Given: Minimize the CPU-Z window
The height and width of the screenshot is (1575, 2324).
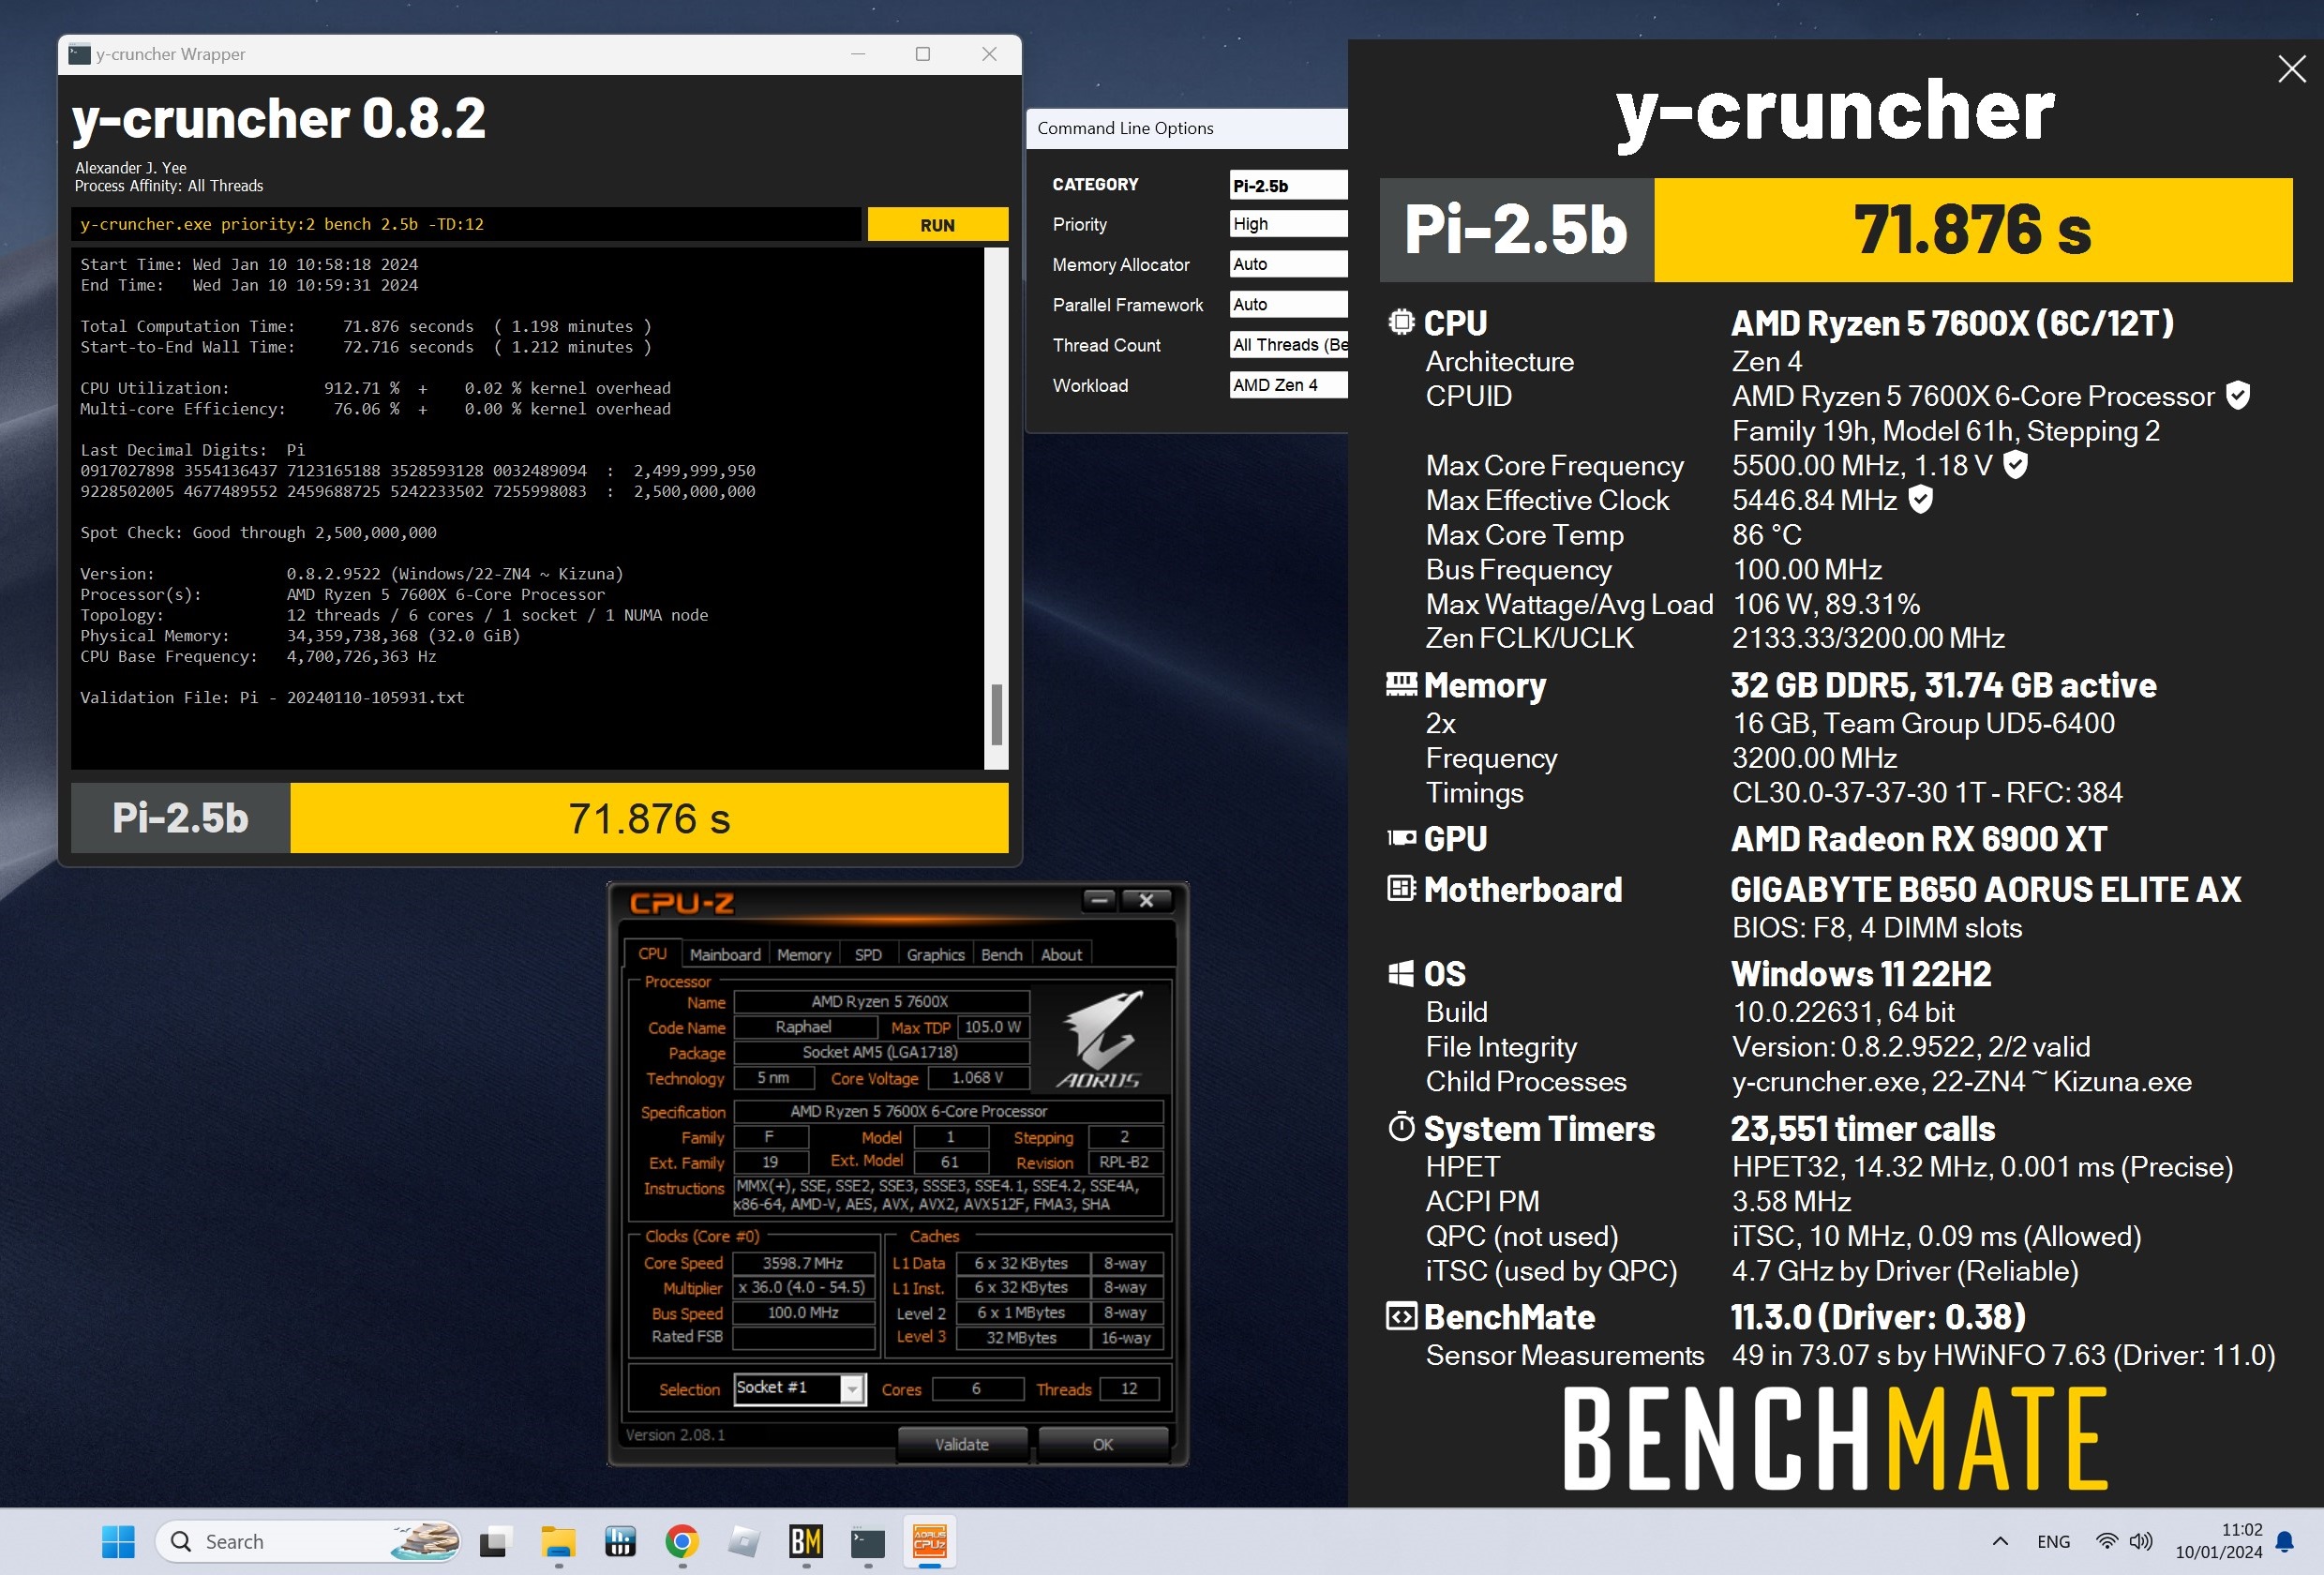Looking at the screenshot, I should [1099, 900].
